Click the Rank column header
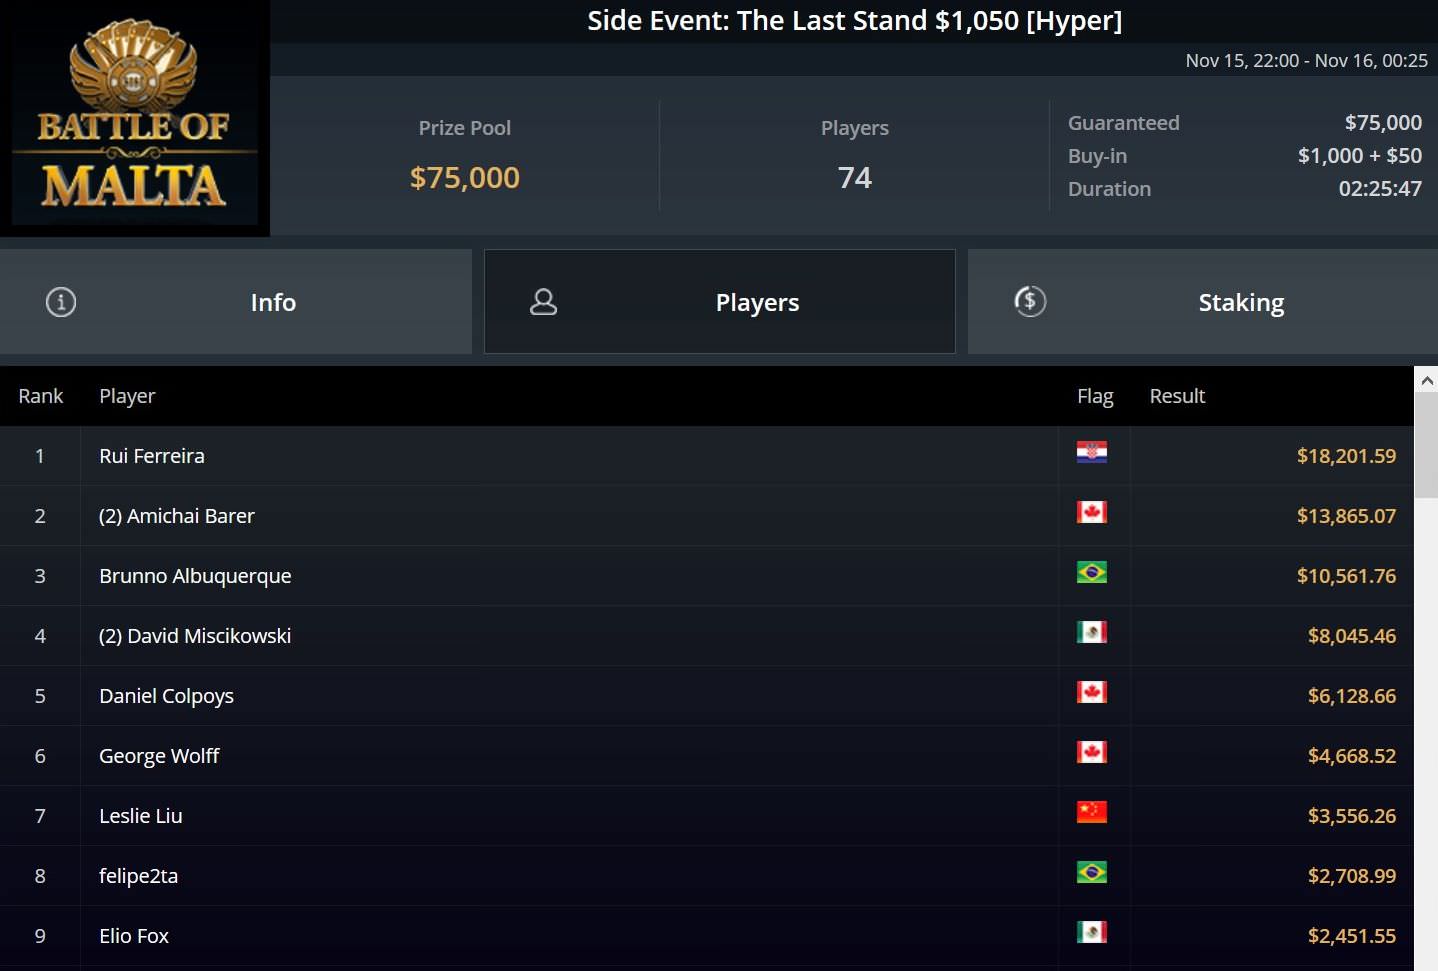This screenshot has width=1438, height=971. [x=41, y=396]
